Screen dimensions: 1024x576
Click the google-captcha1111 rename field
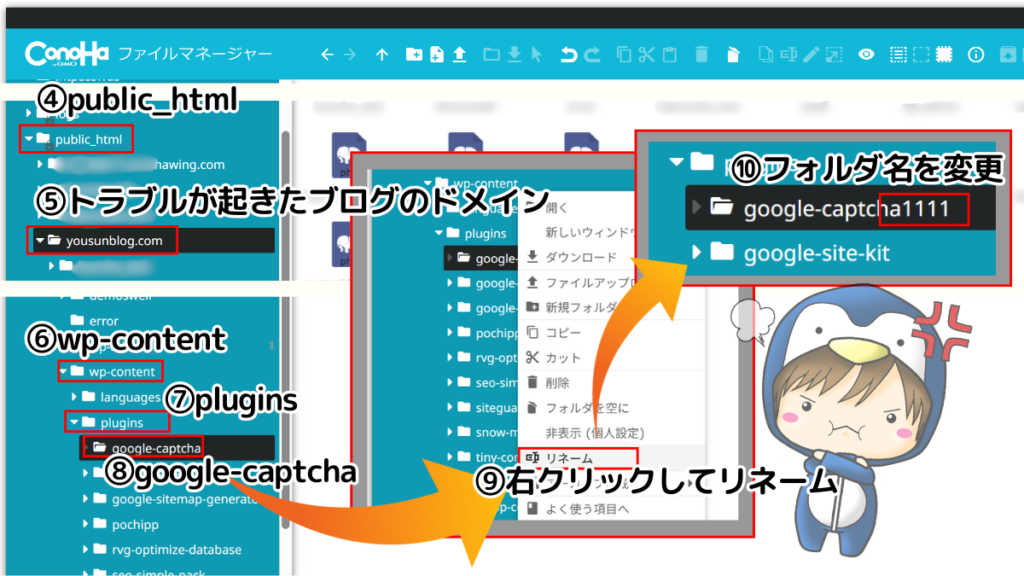coord(846,208)
